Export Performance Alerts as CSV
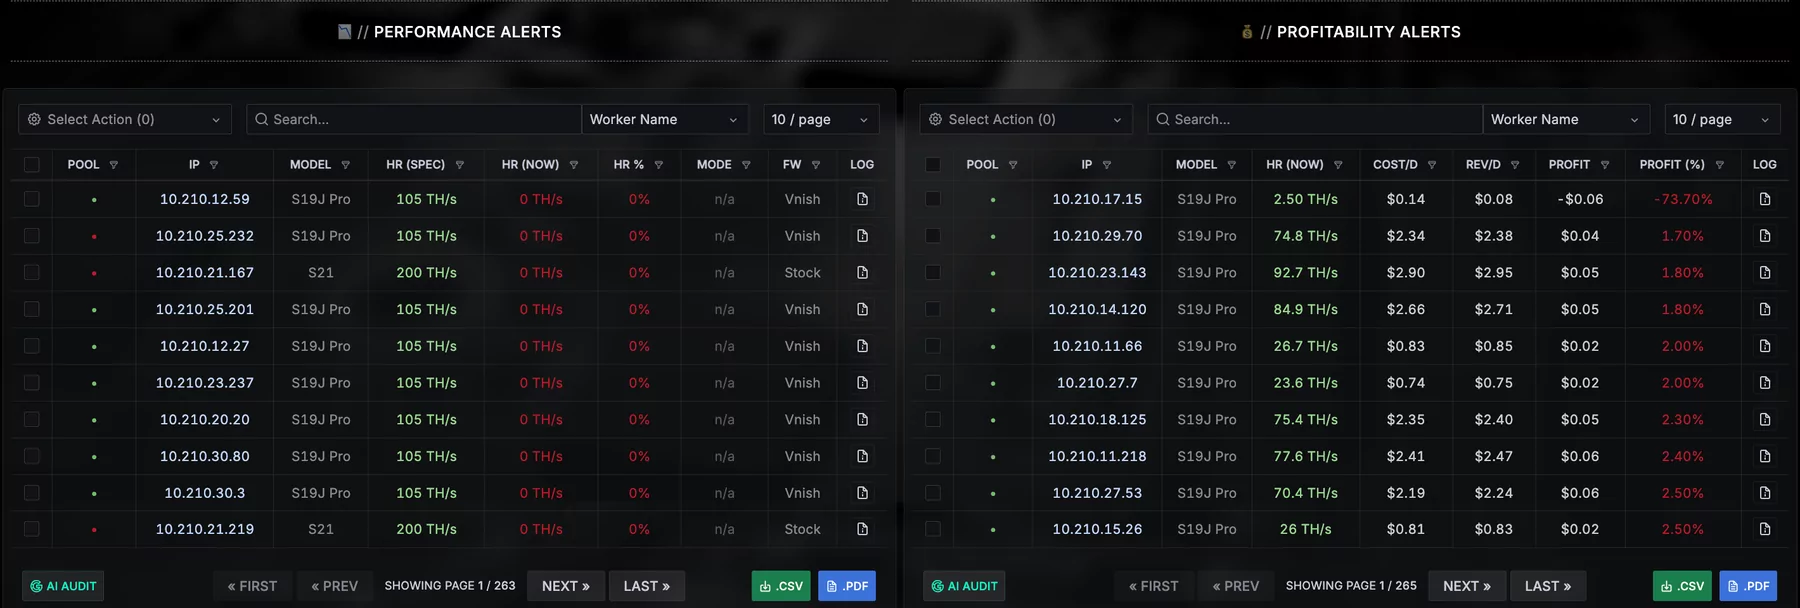This screenshot has width=1800, height=608. pyautogui.click(x=781, y=586)
